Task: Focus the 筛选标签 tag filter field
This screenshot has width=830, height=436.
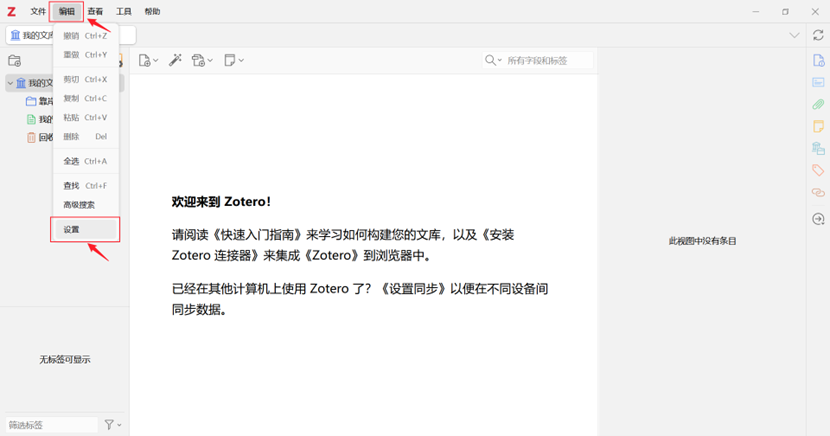Action: 52,425
